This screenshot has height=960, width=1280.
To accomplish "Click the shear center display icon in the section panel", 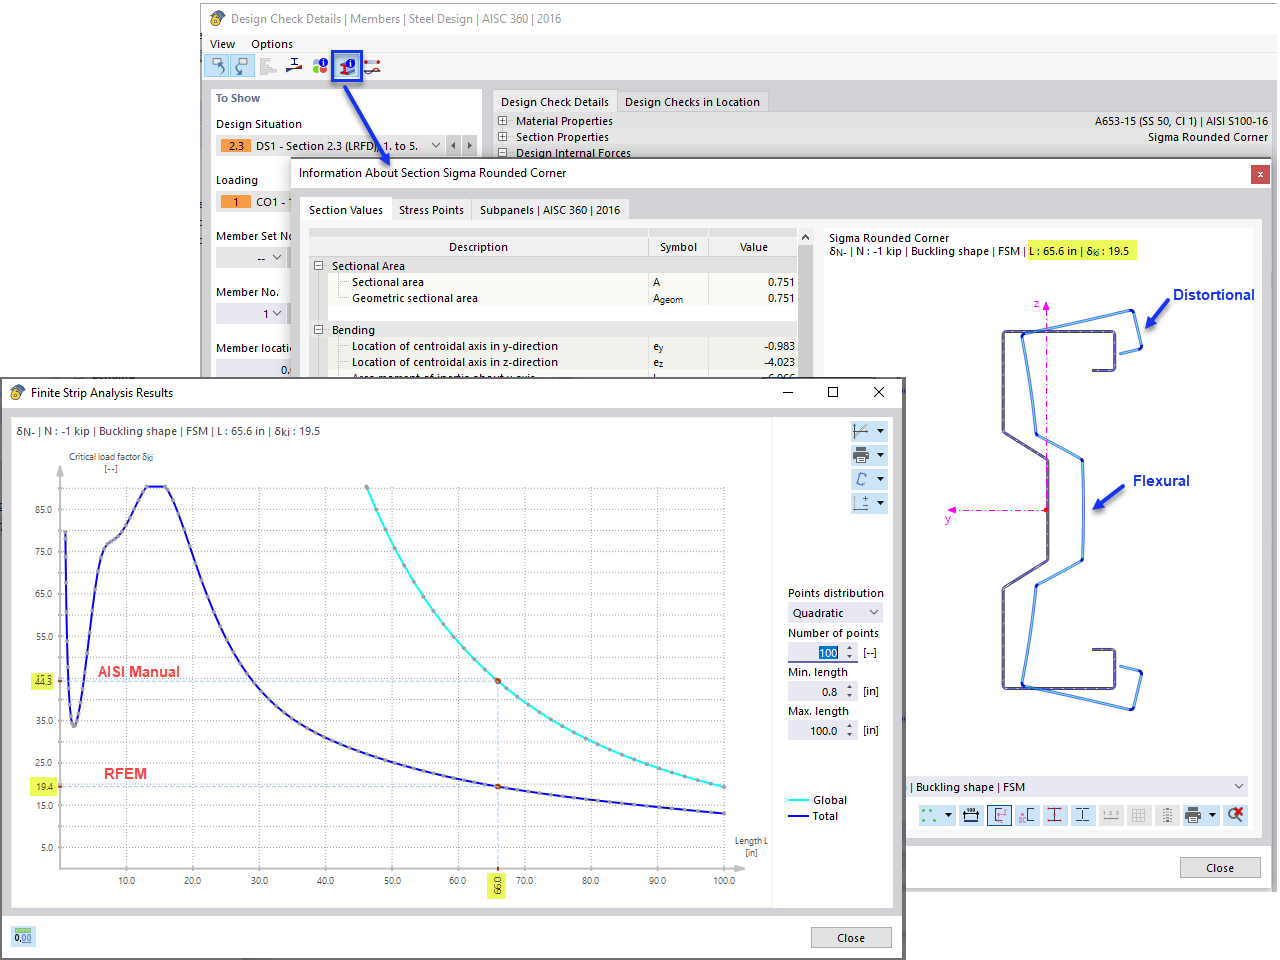I will tap(1027, 815).
